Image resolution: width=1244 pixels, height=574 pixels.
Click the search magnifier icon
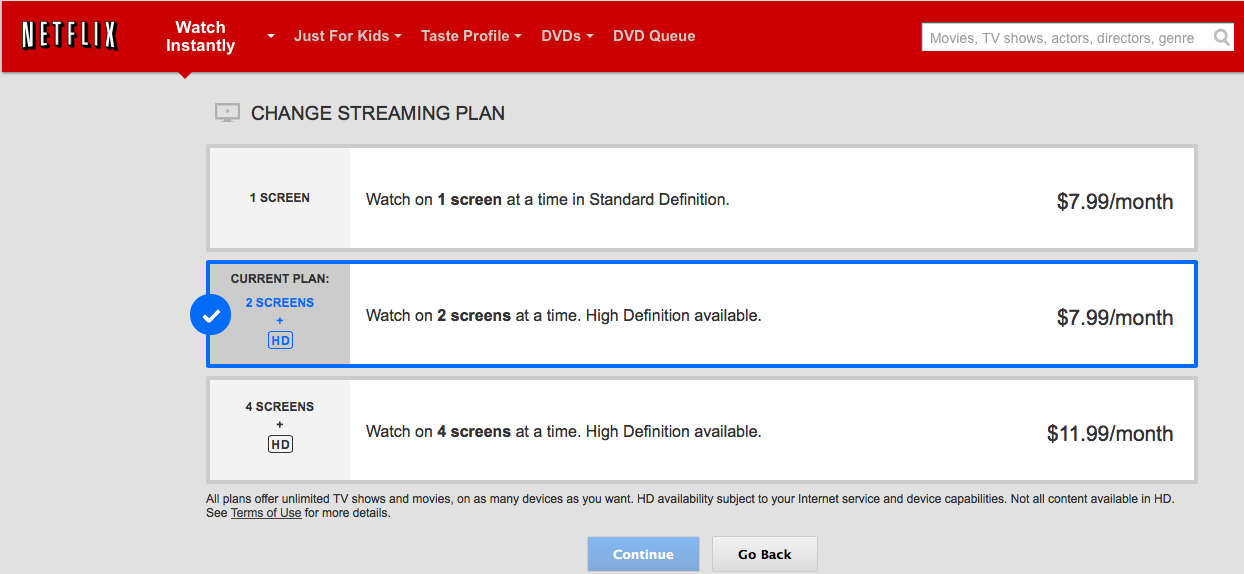click(1222, 38)
